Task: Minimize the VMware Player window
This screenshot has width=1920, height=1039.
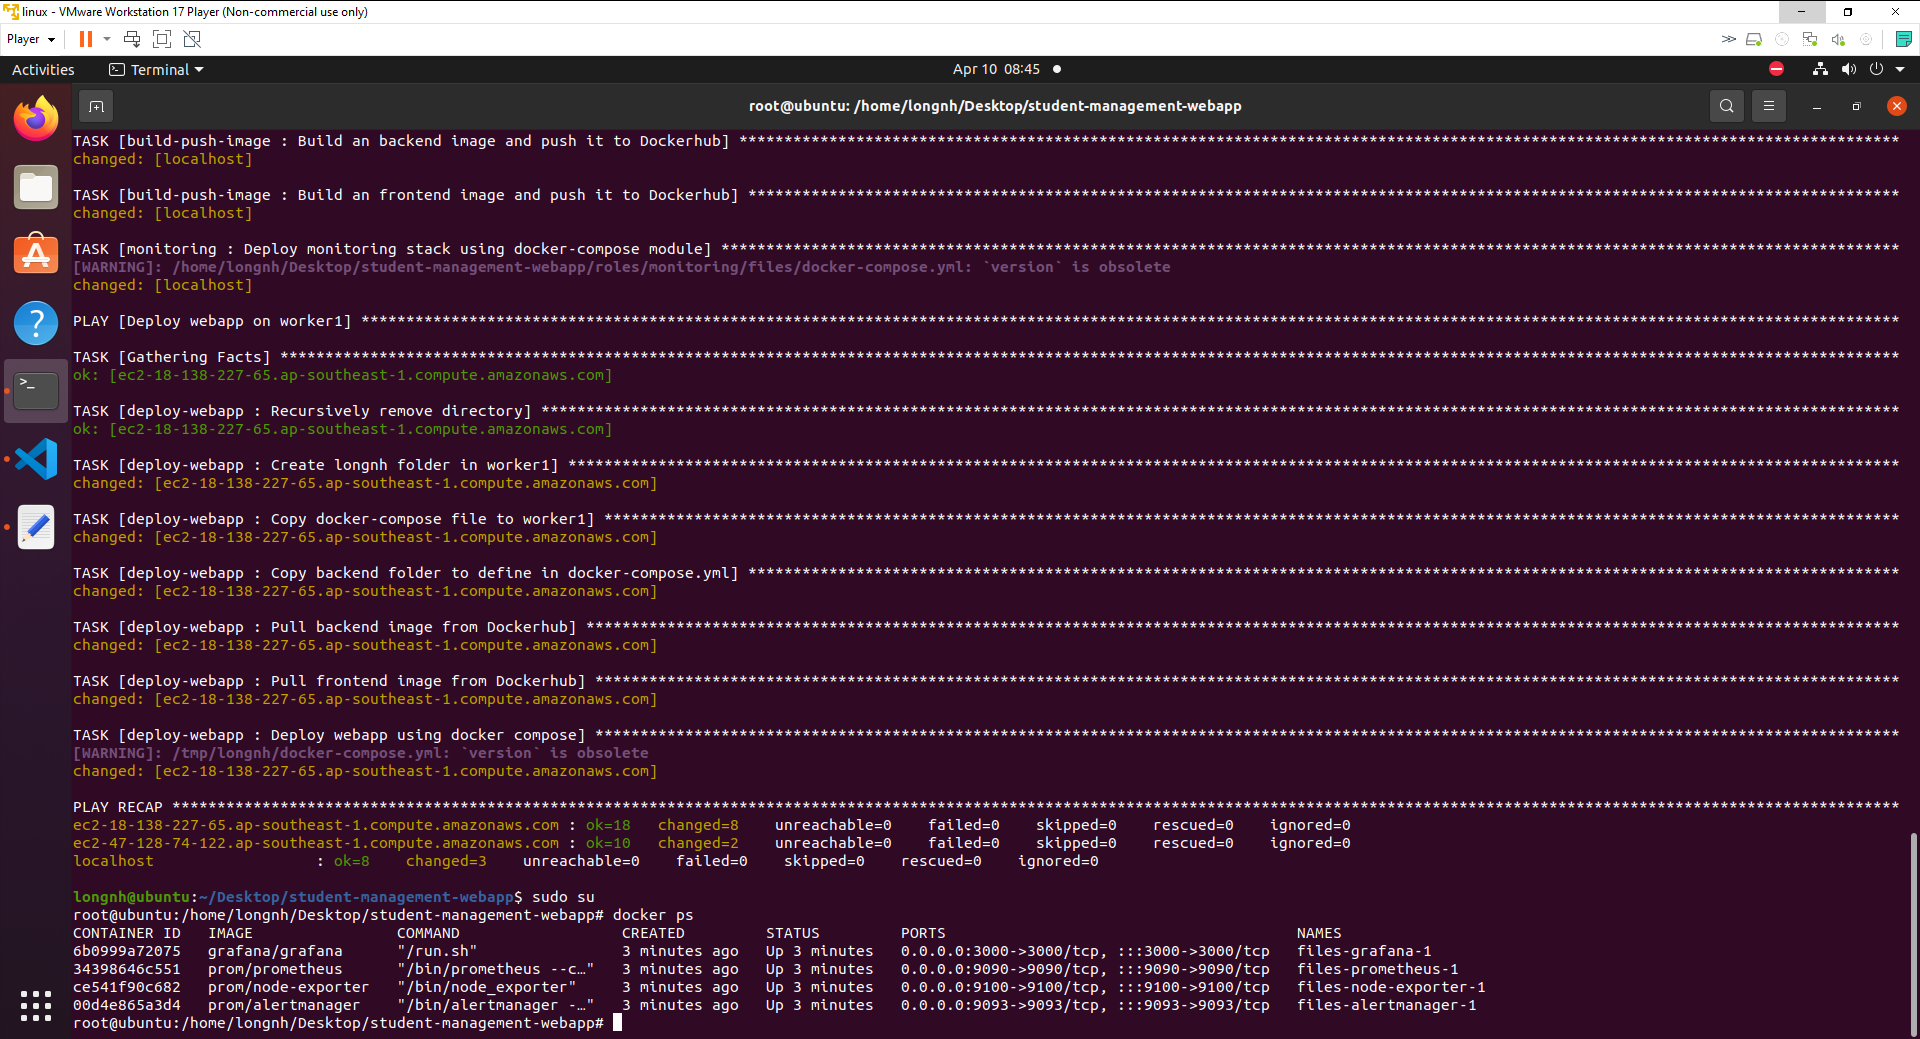Action: [x=1801, y=12]
